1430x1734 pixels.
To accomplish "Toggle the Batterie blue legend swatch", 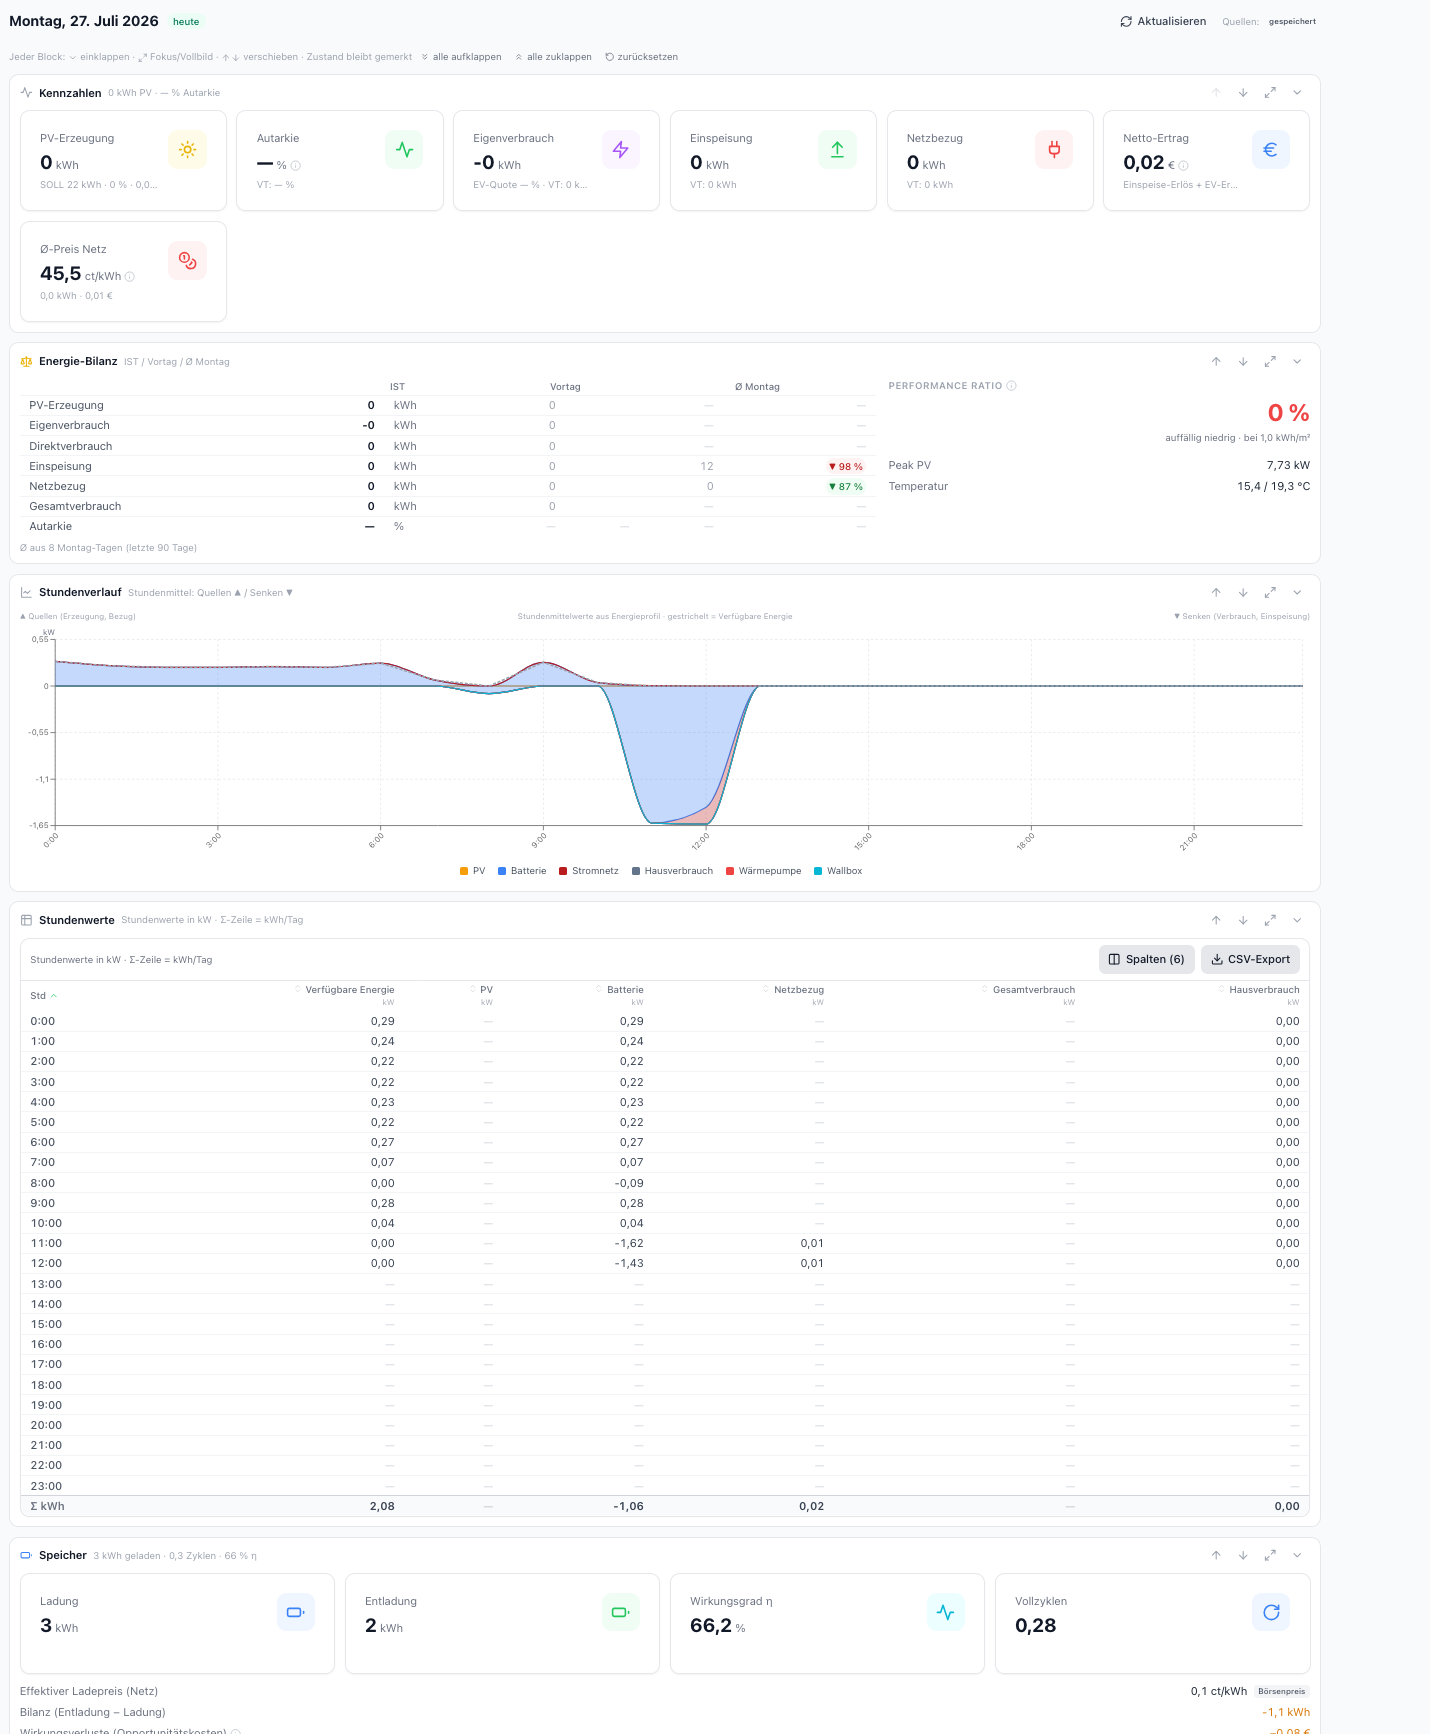I will pos(502,871).
